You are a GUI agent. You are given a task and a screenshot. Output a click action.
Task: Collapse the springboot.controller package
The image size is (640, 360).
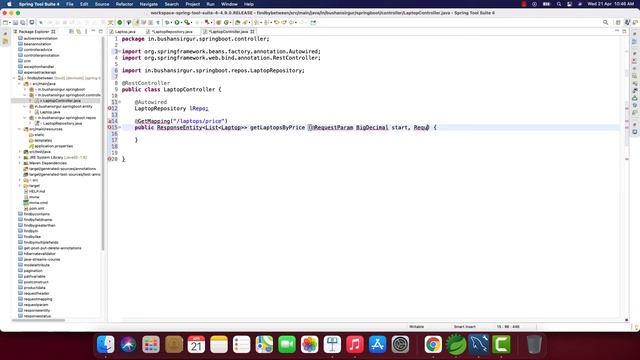(25, 95)
